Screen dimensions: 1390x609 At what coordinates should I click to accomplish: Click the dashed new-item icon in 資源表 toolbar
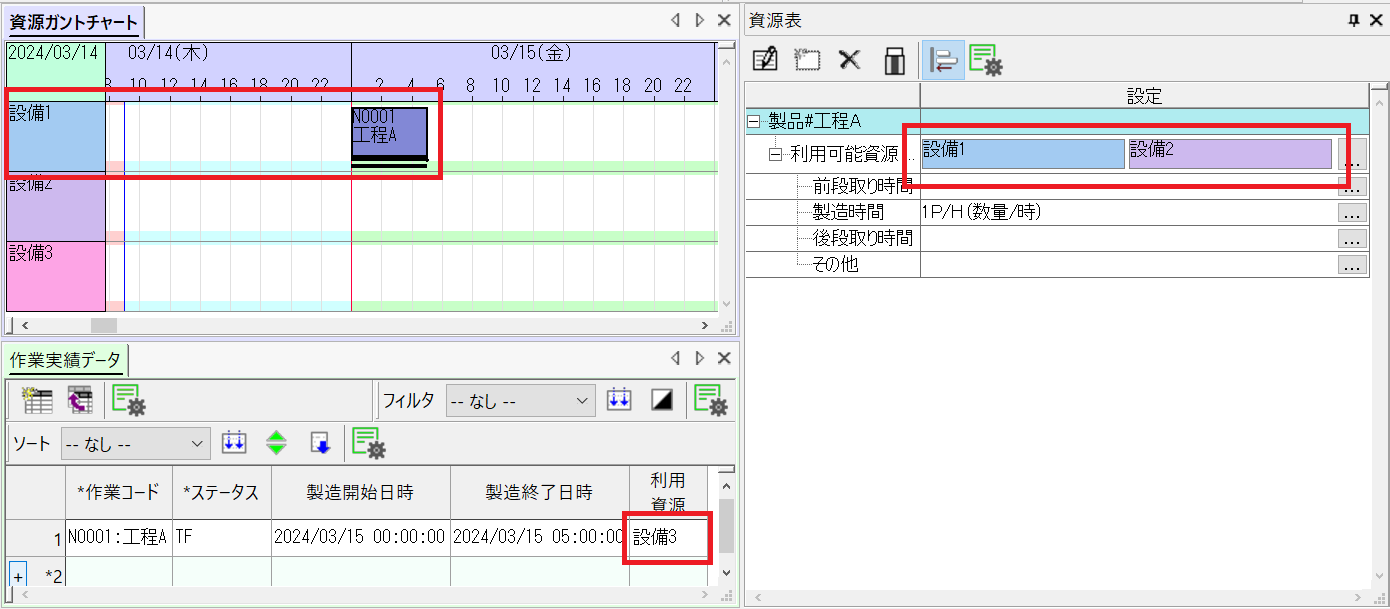click(x=807, y=60)
